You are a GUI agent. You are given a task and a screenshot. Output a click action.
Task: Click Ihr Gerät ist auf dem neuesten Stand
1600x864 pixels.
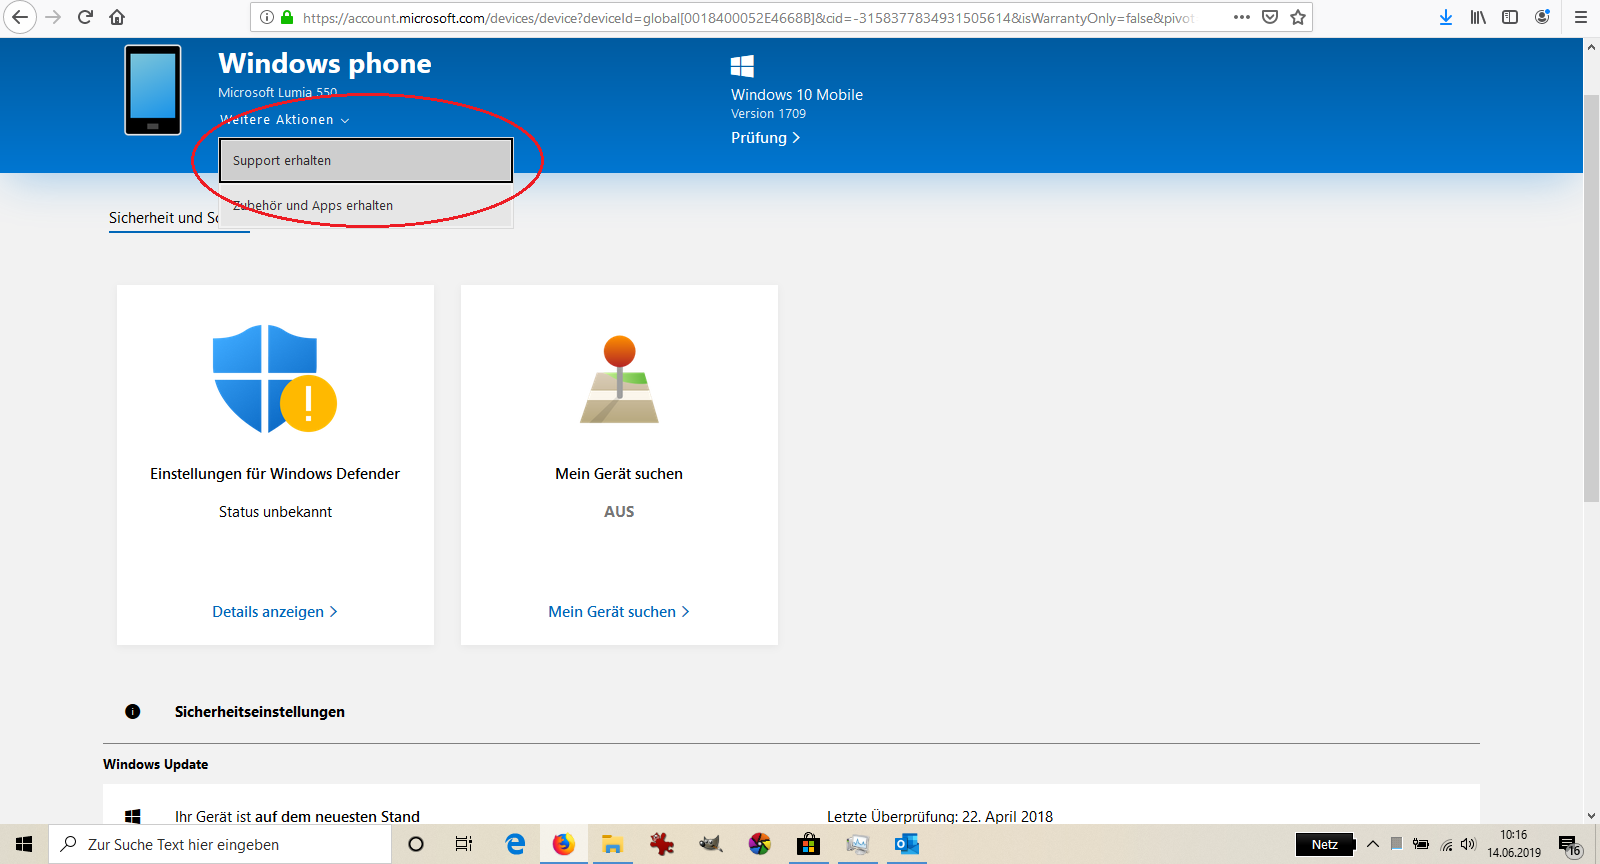tap(297, 816)
